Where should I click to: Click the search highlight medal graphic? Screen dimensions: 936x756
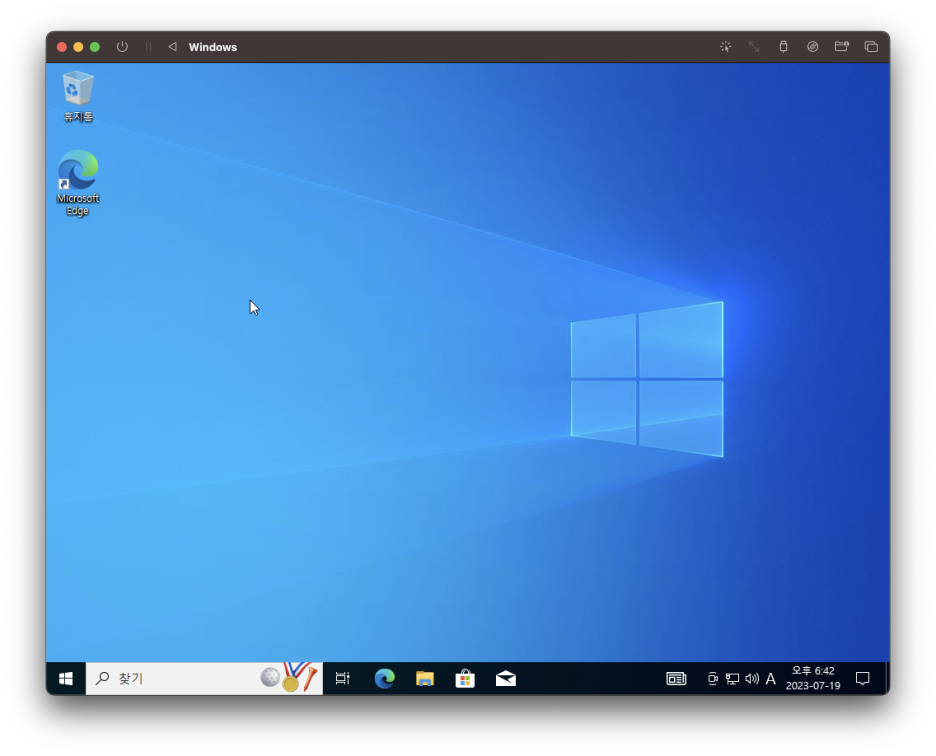(x=289, y=677)
